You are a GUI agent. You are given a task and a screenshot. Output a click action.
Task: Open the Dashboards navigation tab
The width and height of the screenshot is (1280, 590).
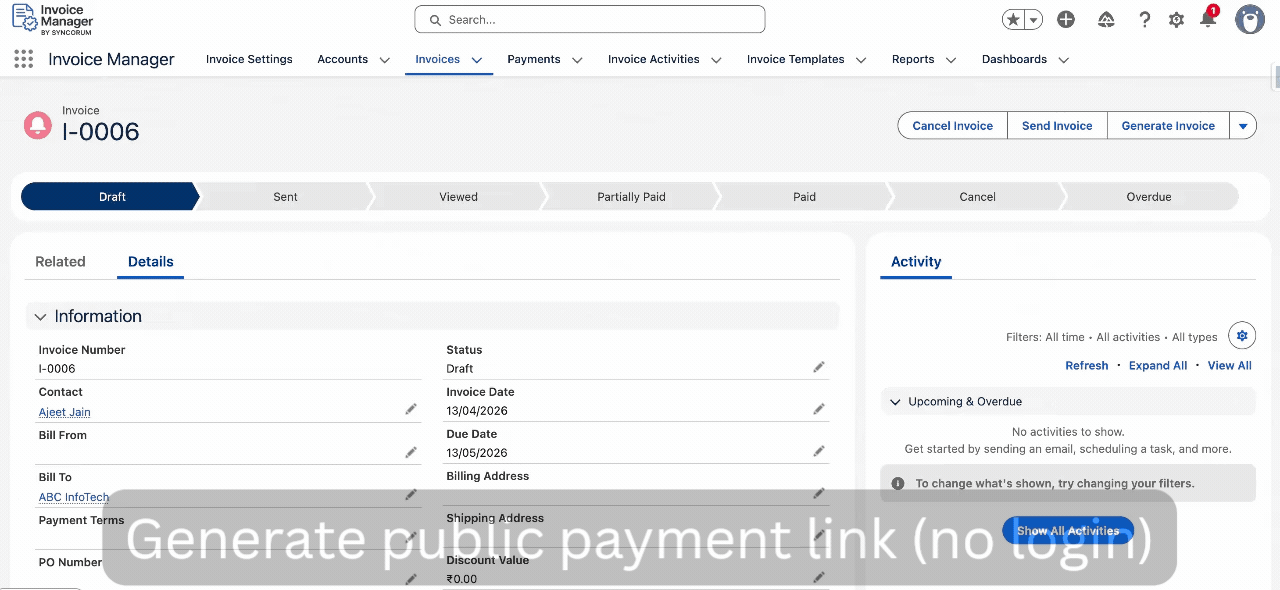[x=1014, y=59]
